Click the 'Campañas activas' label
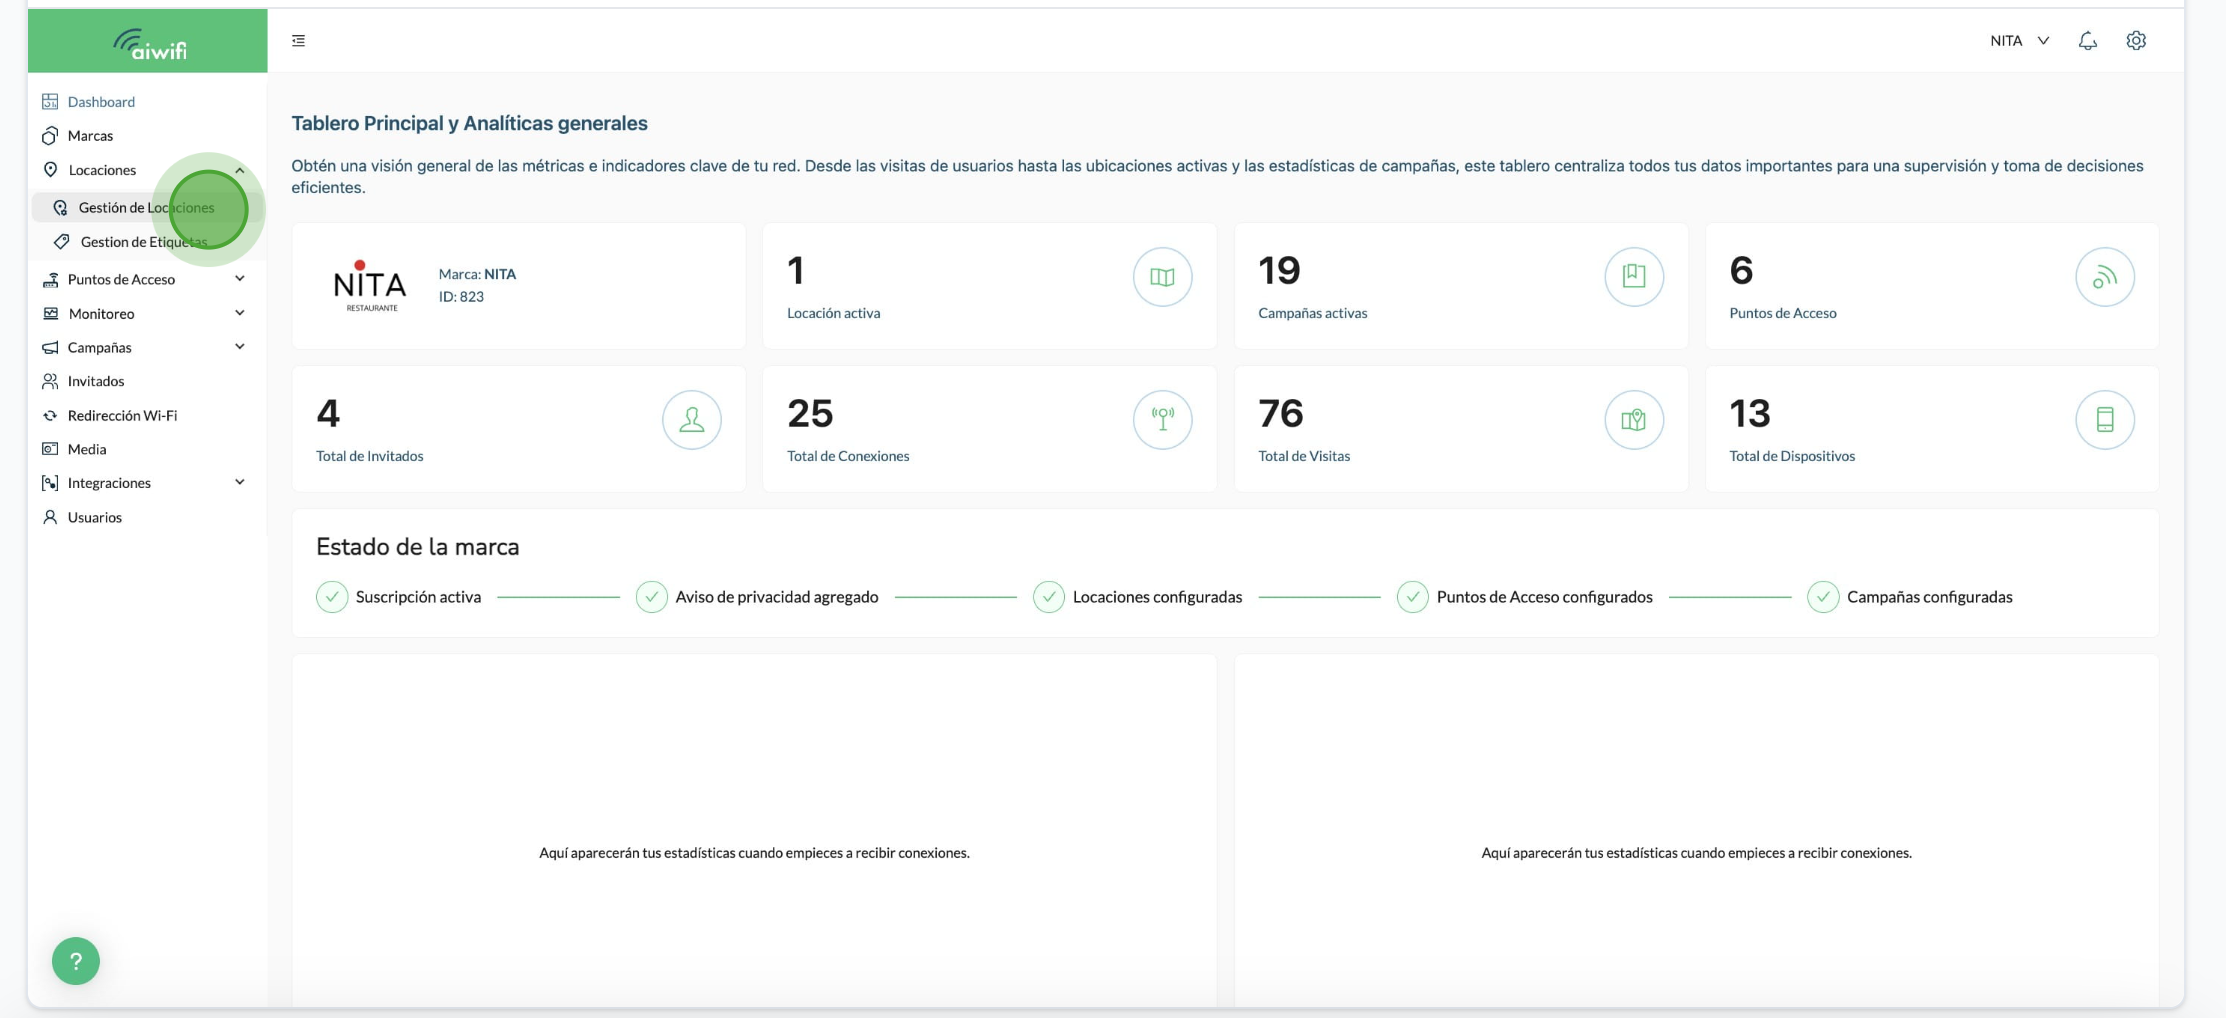This screenshot has width=2226, height=1018. point(1312,313)
